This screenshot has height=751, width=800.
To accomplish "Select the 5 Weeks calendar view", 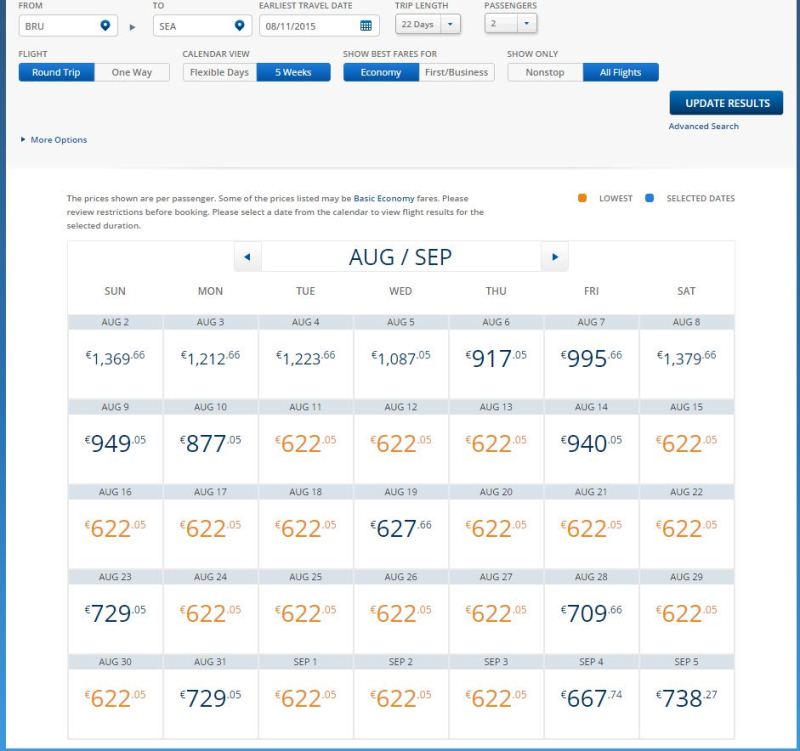I will point(293,72).
